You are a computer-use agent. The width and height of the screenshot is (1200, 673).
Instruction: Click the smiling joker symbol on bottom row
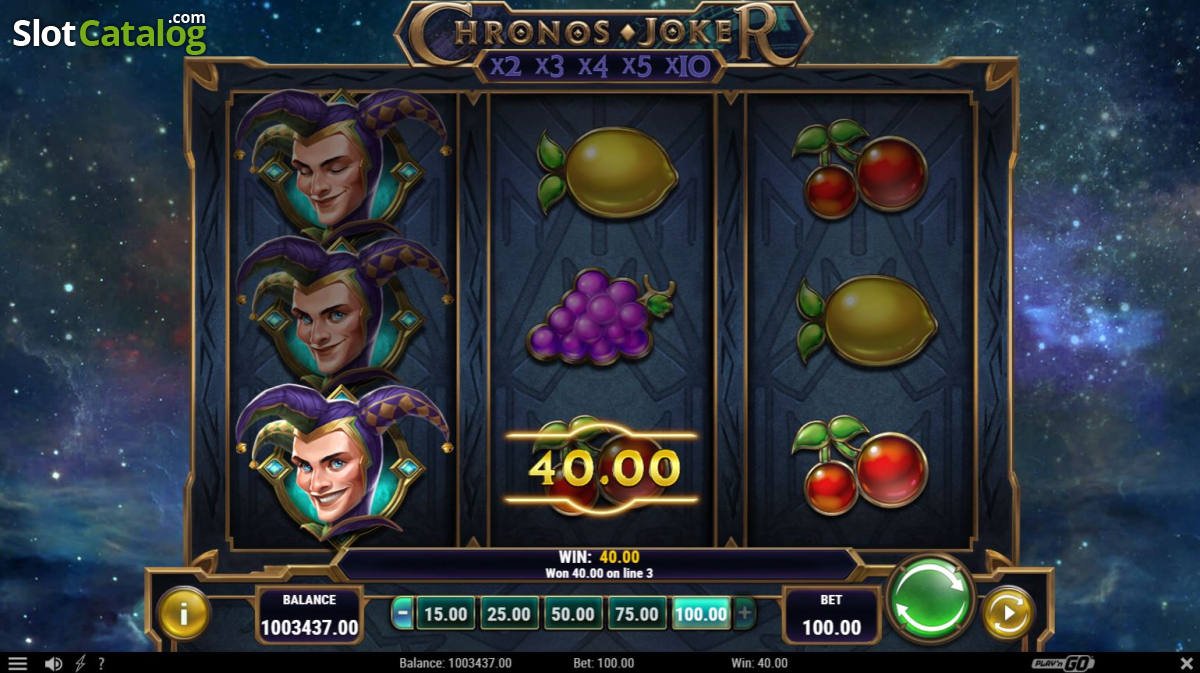[x=342, y=461]
